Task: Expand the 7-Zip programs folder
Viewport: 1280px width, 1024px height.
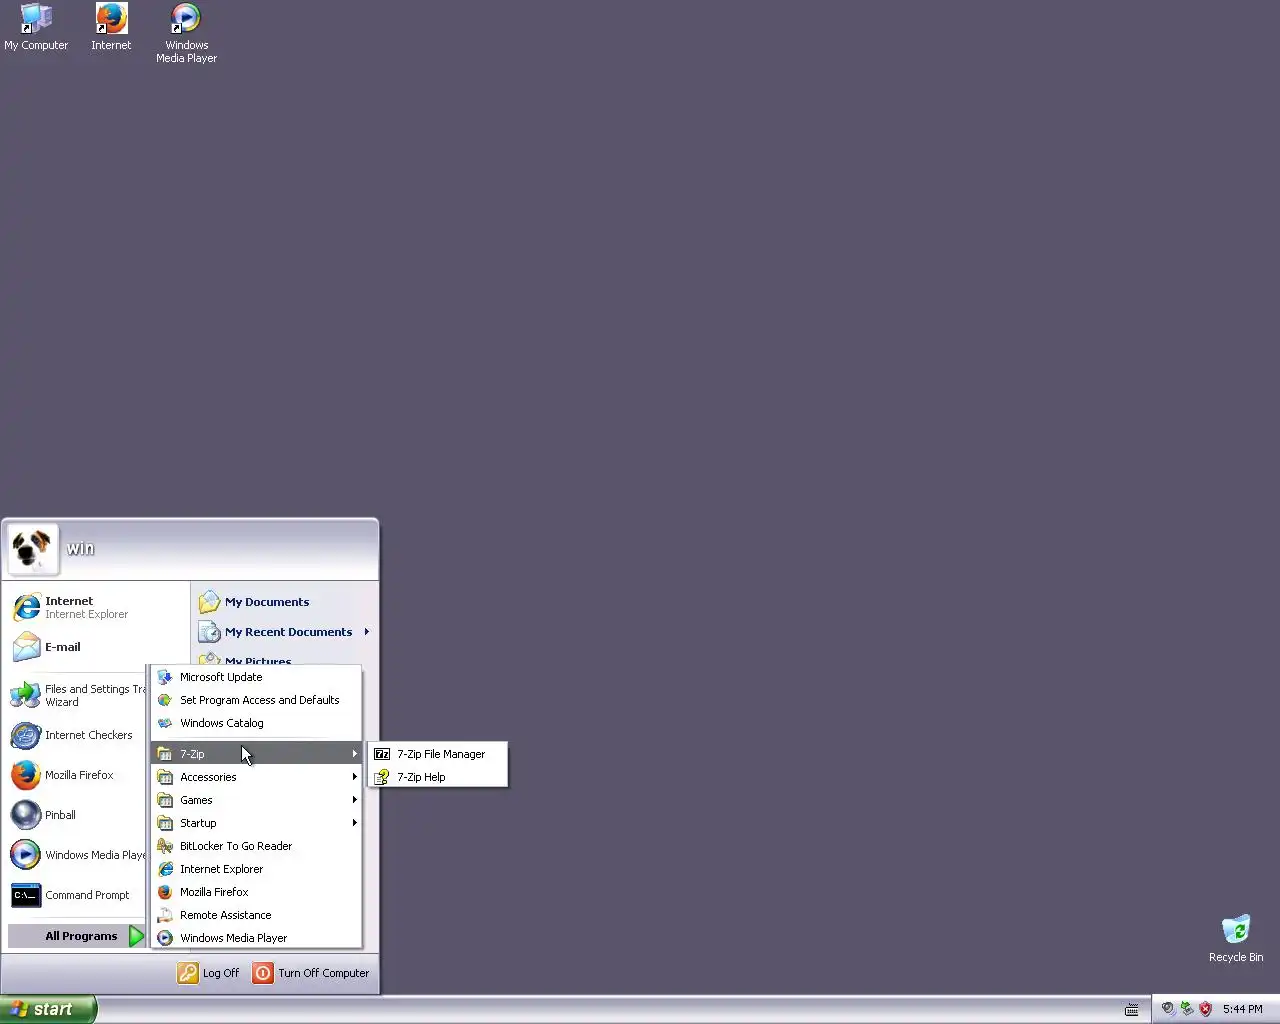Action: pyautogui.click(x=257, y=754)
